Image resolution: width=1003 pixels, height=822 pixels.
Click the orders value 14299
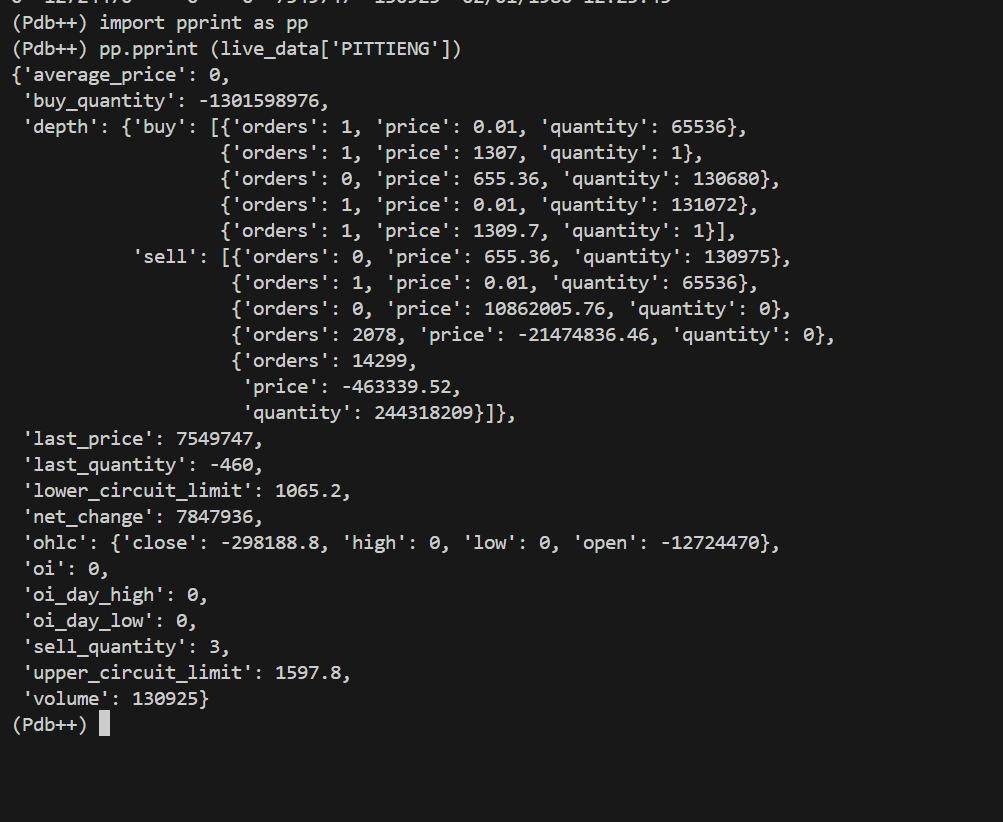point(379,361)
